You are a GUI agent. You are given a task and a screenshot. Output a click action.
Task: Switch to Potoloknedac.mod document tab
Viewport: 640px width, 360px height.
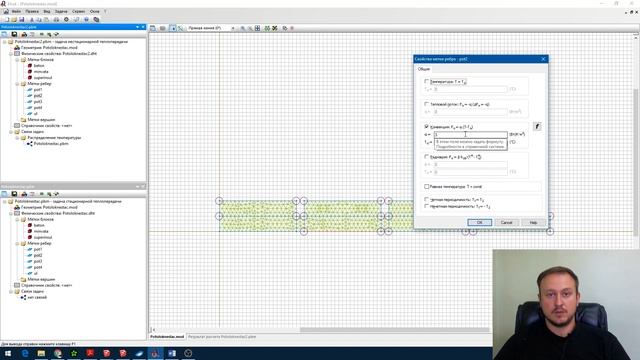(x=167, y=337)
